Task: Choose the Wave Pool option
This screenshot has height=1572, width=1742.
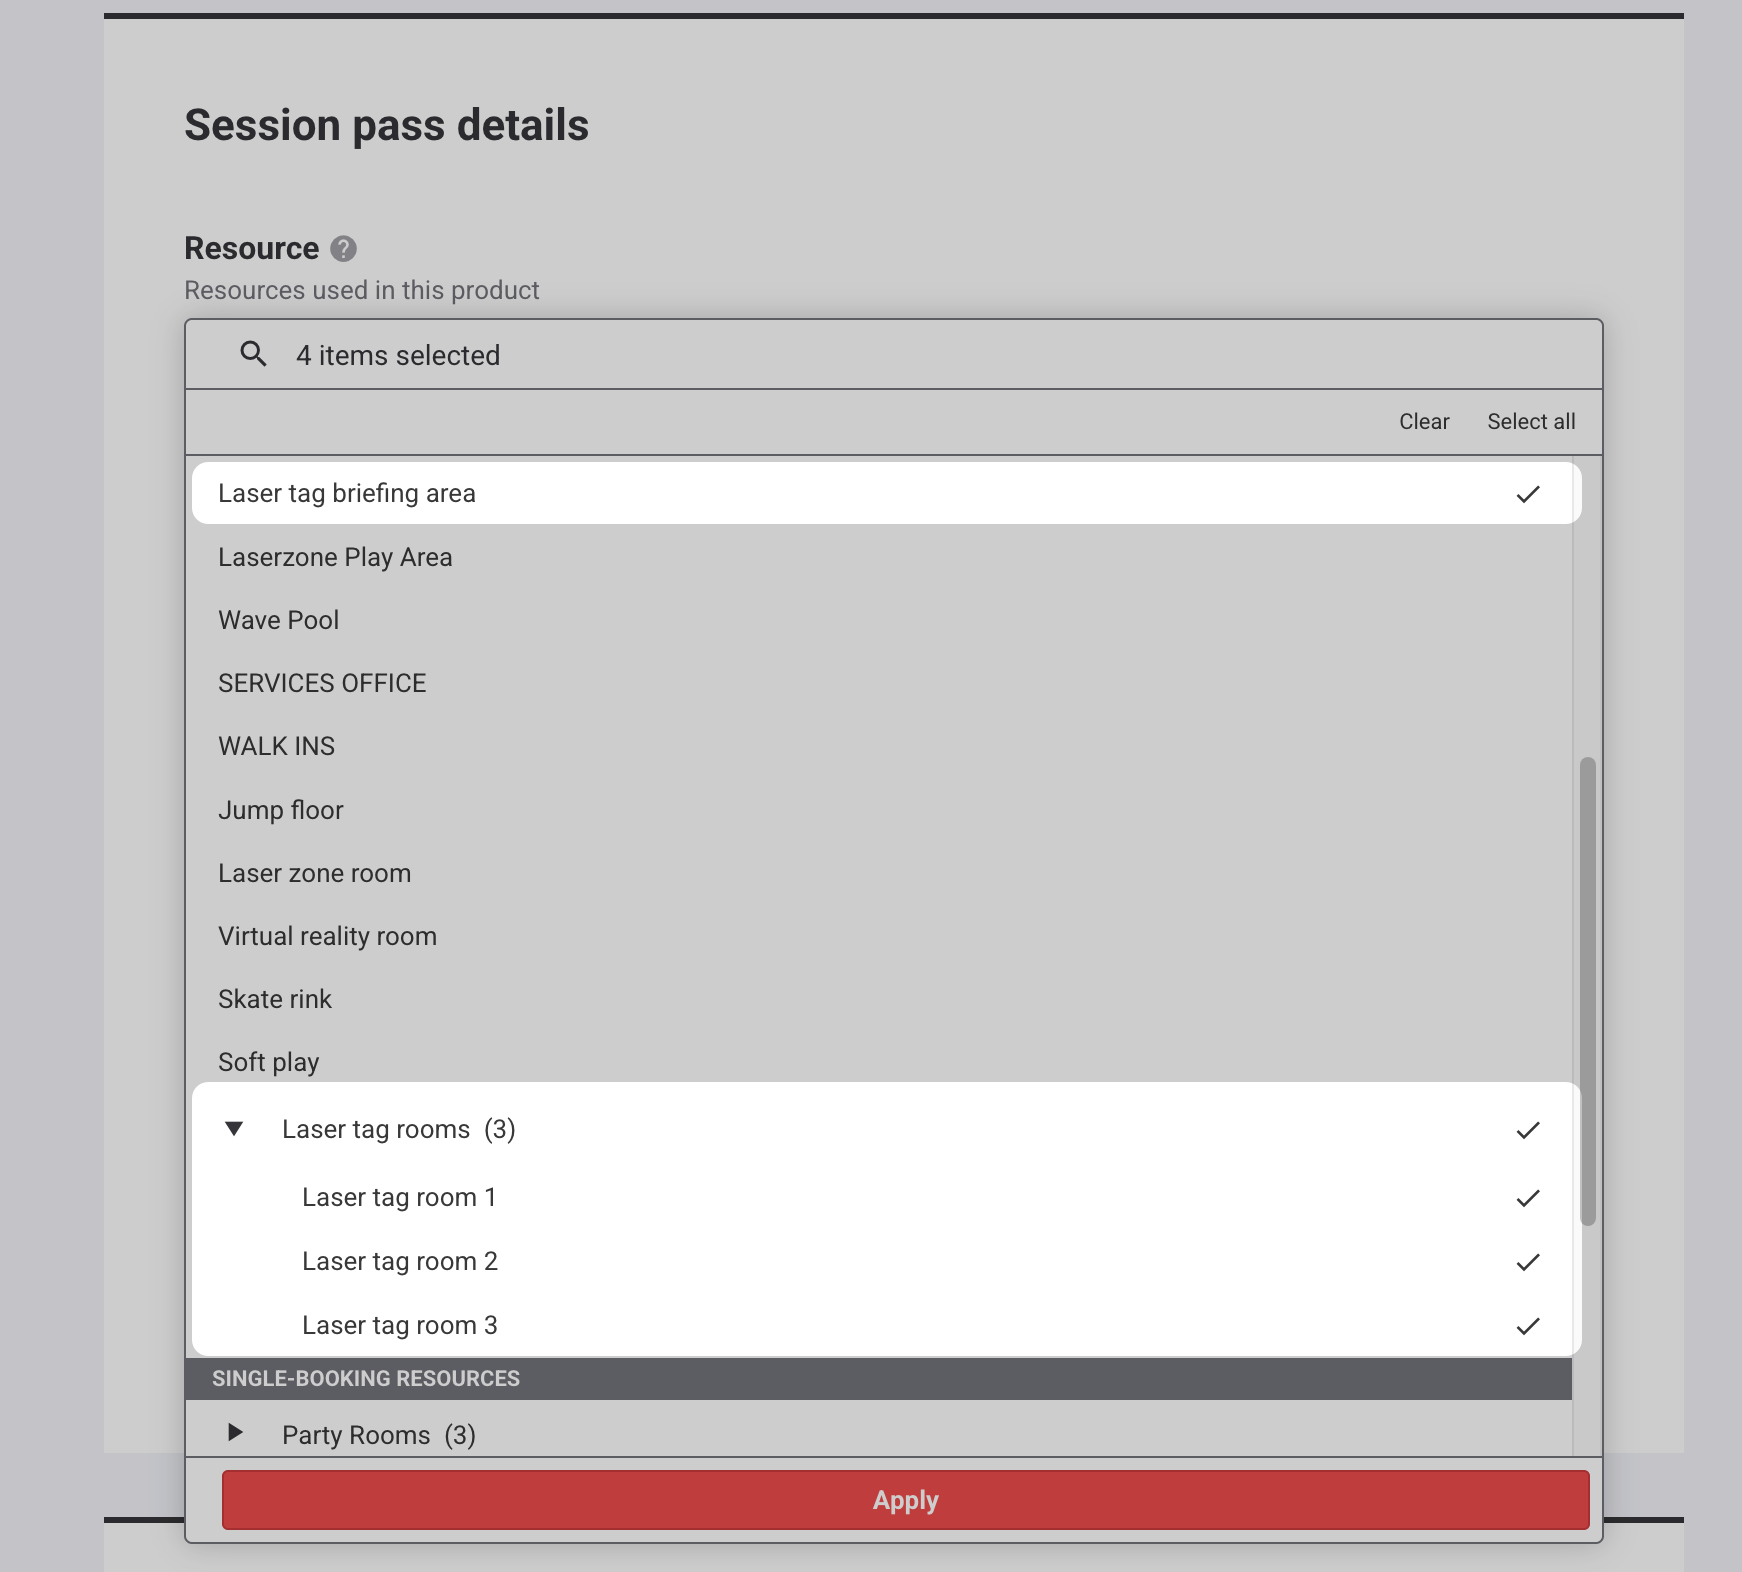Action: point(279,620)
